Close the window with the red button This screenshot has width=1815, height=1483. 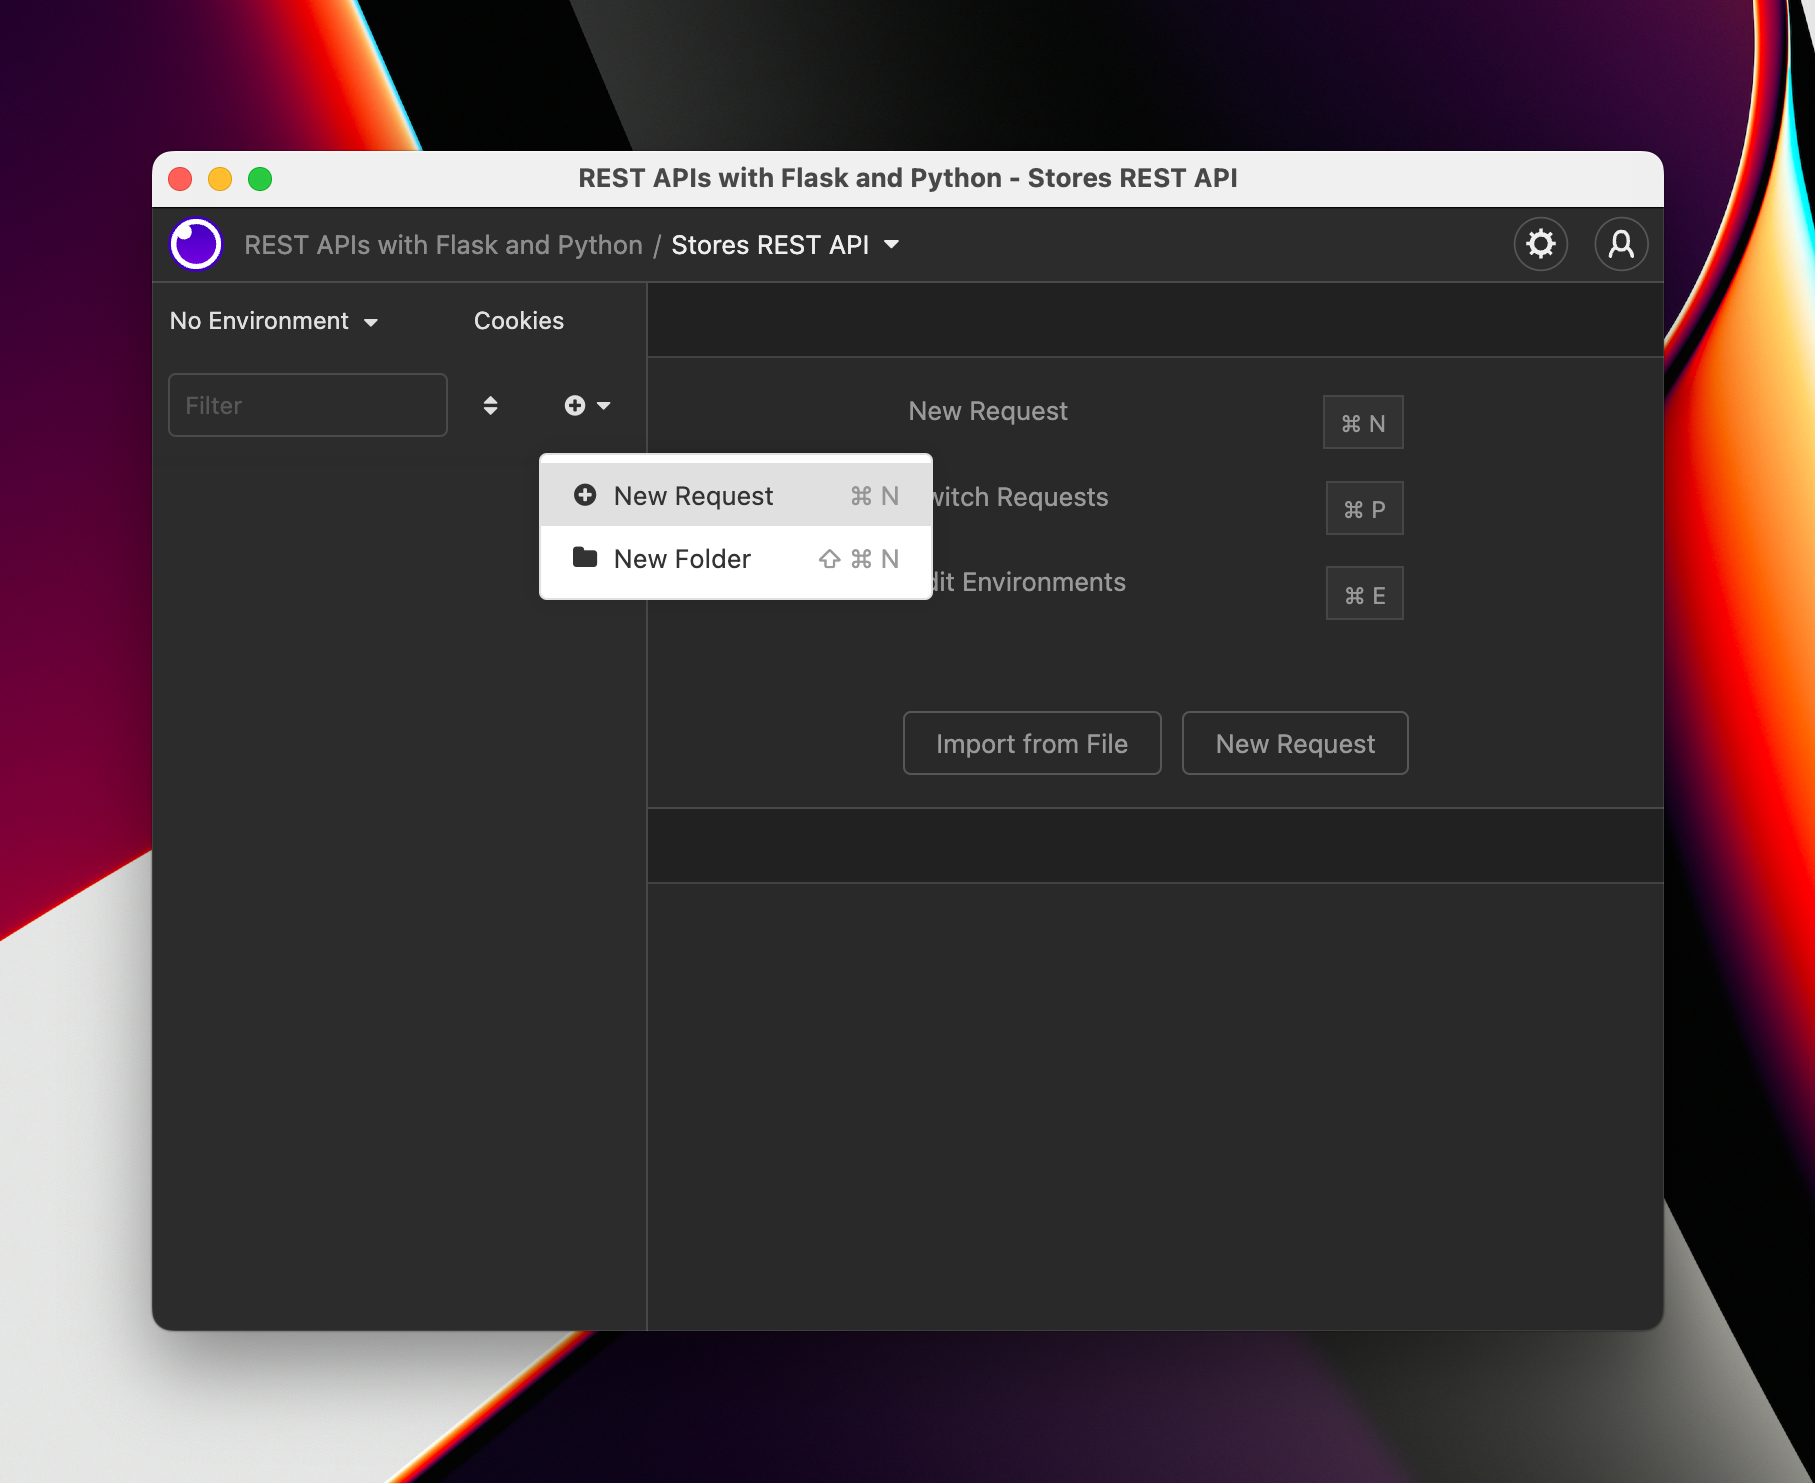click(180, 179)
